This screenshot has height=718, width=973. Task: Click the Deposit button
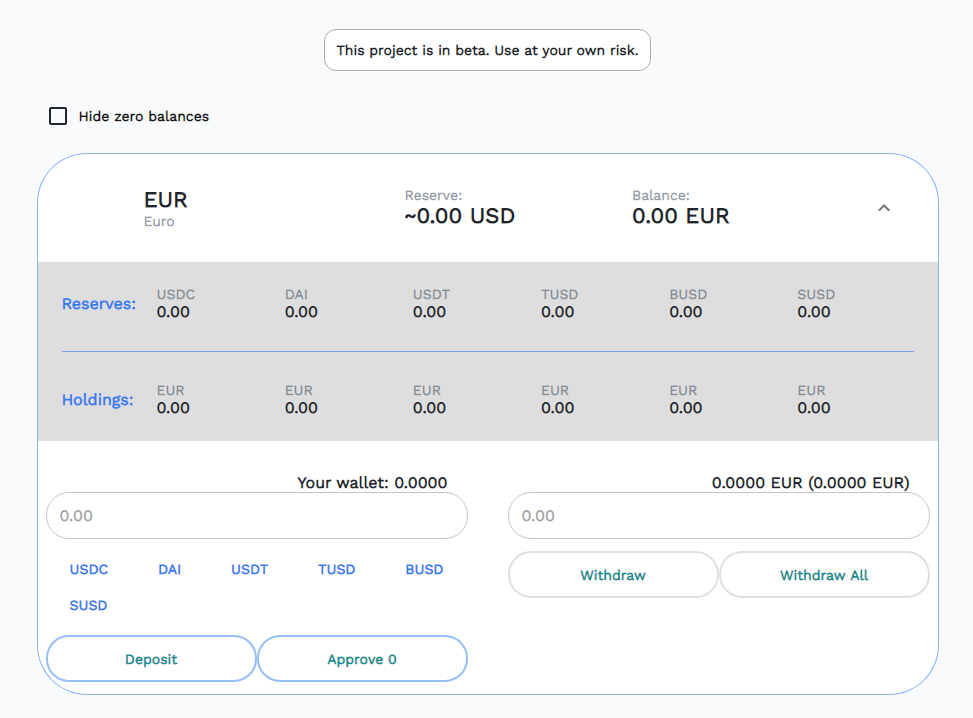coord(151,659)
